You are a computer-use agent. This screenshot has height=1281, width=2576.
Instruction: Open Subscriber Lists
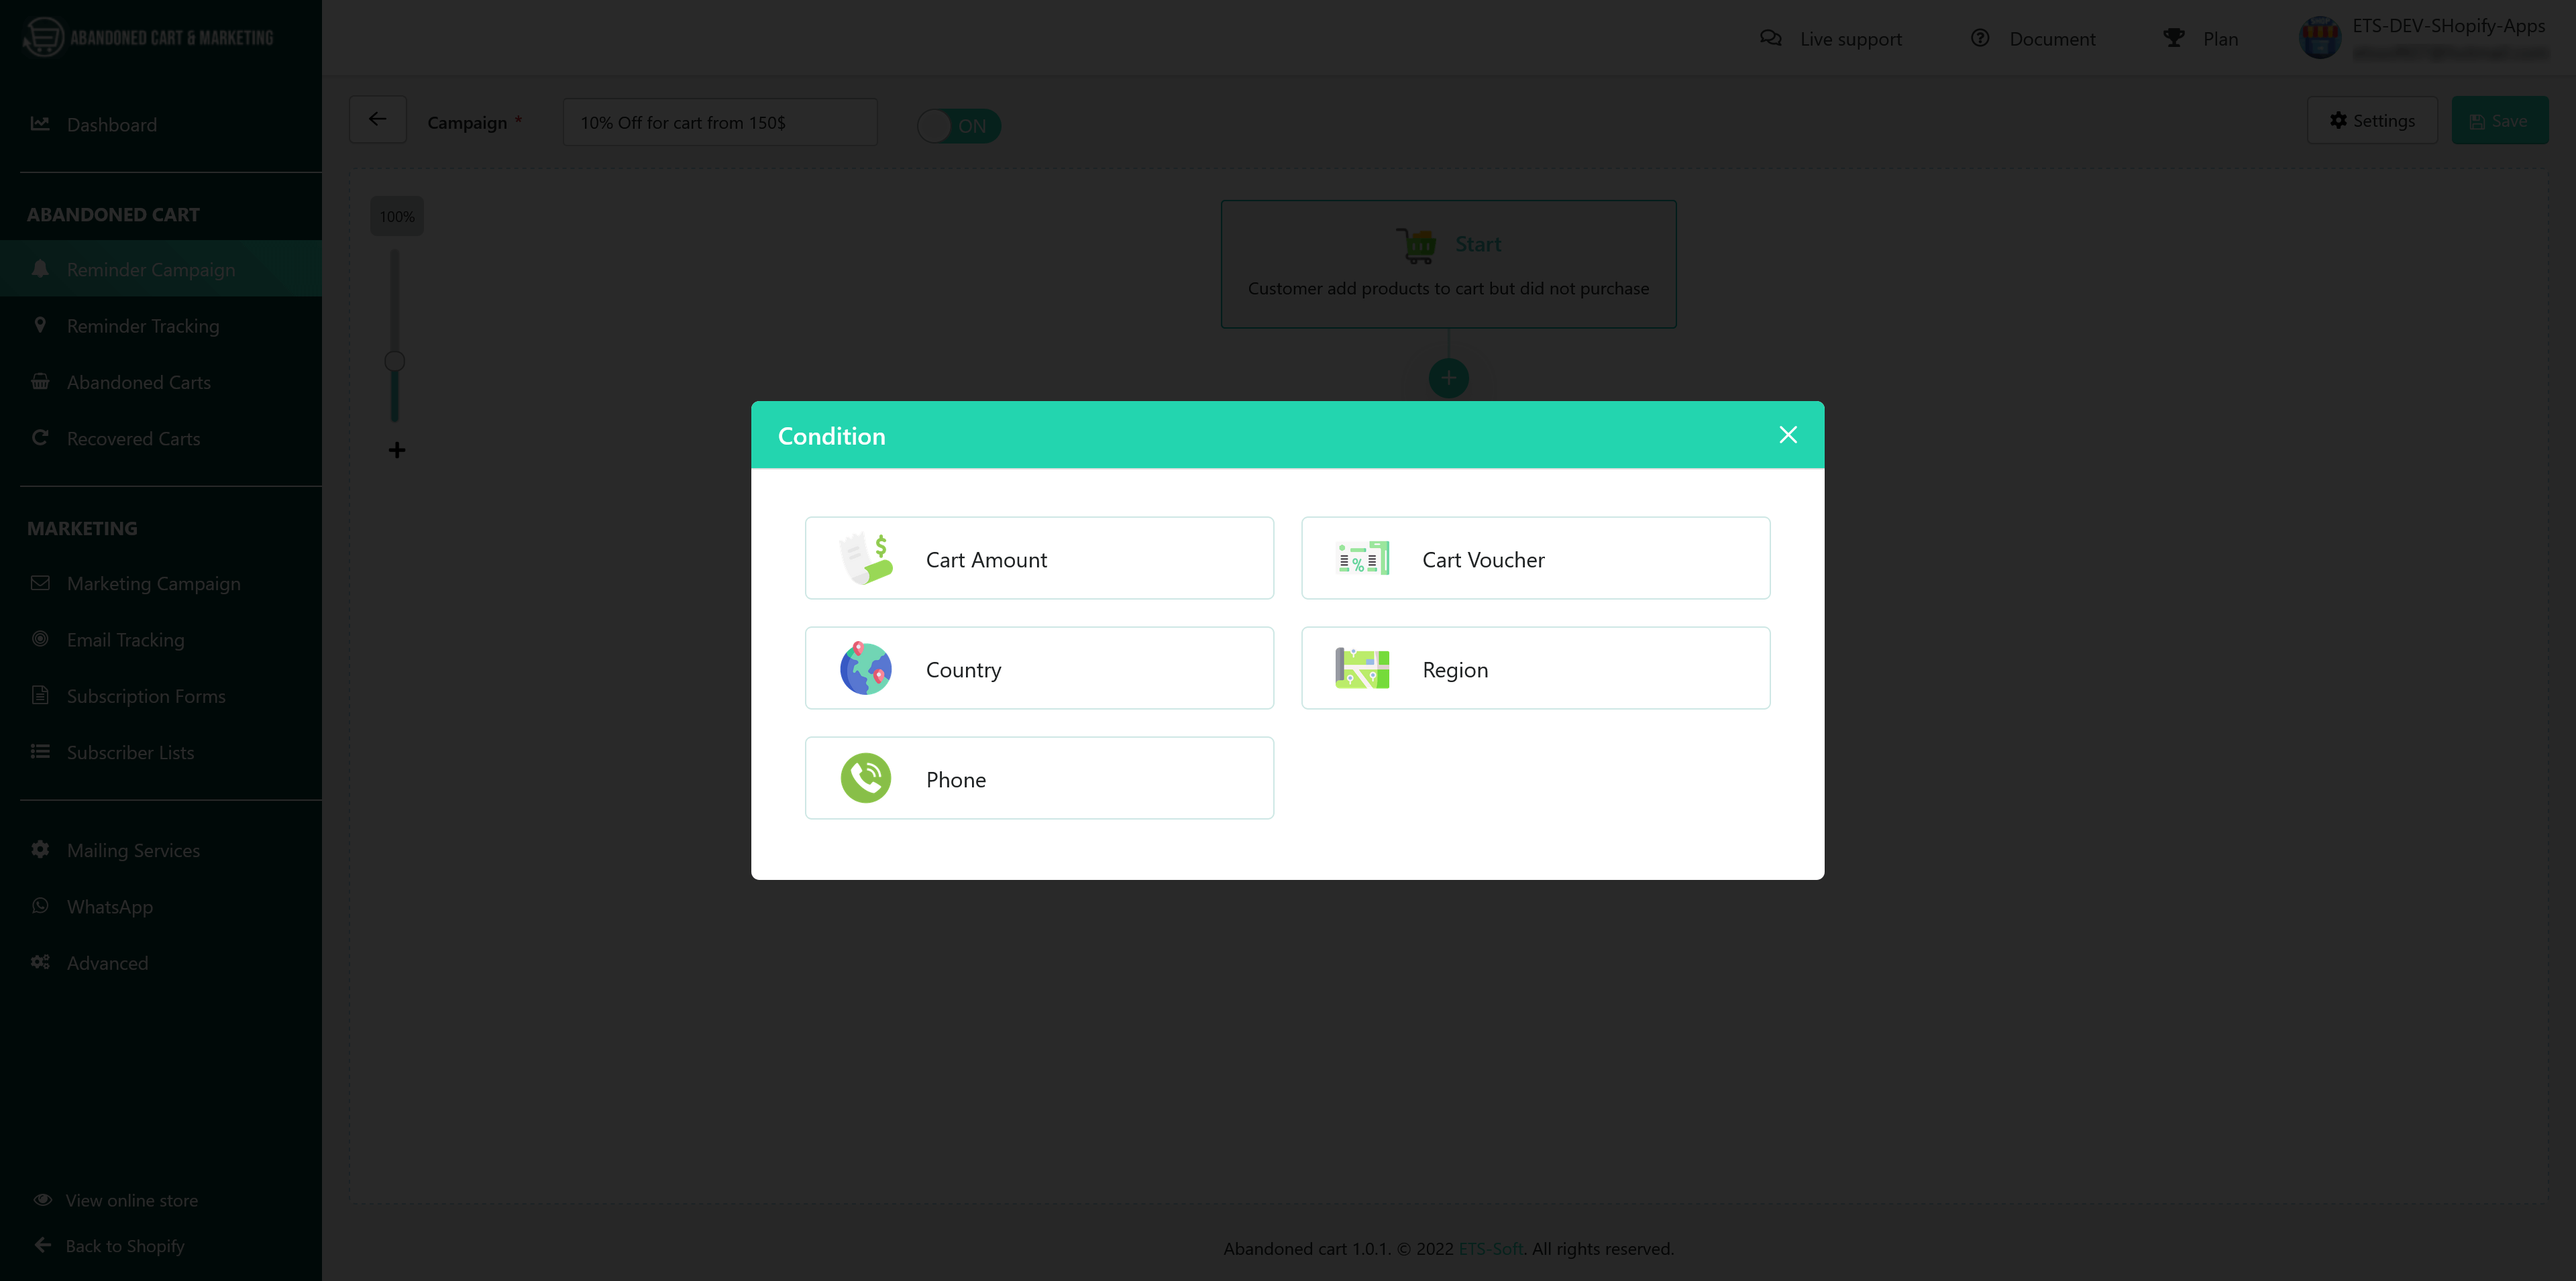coord(161,752)
